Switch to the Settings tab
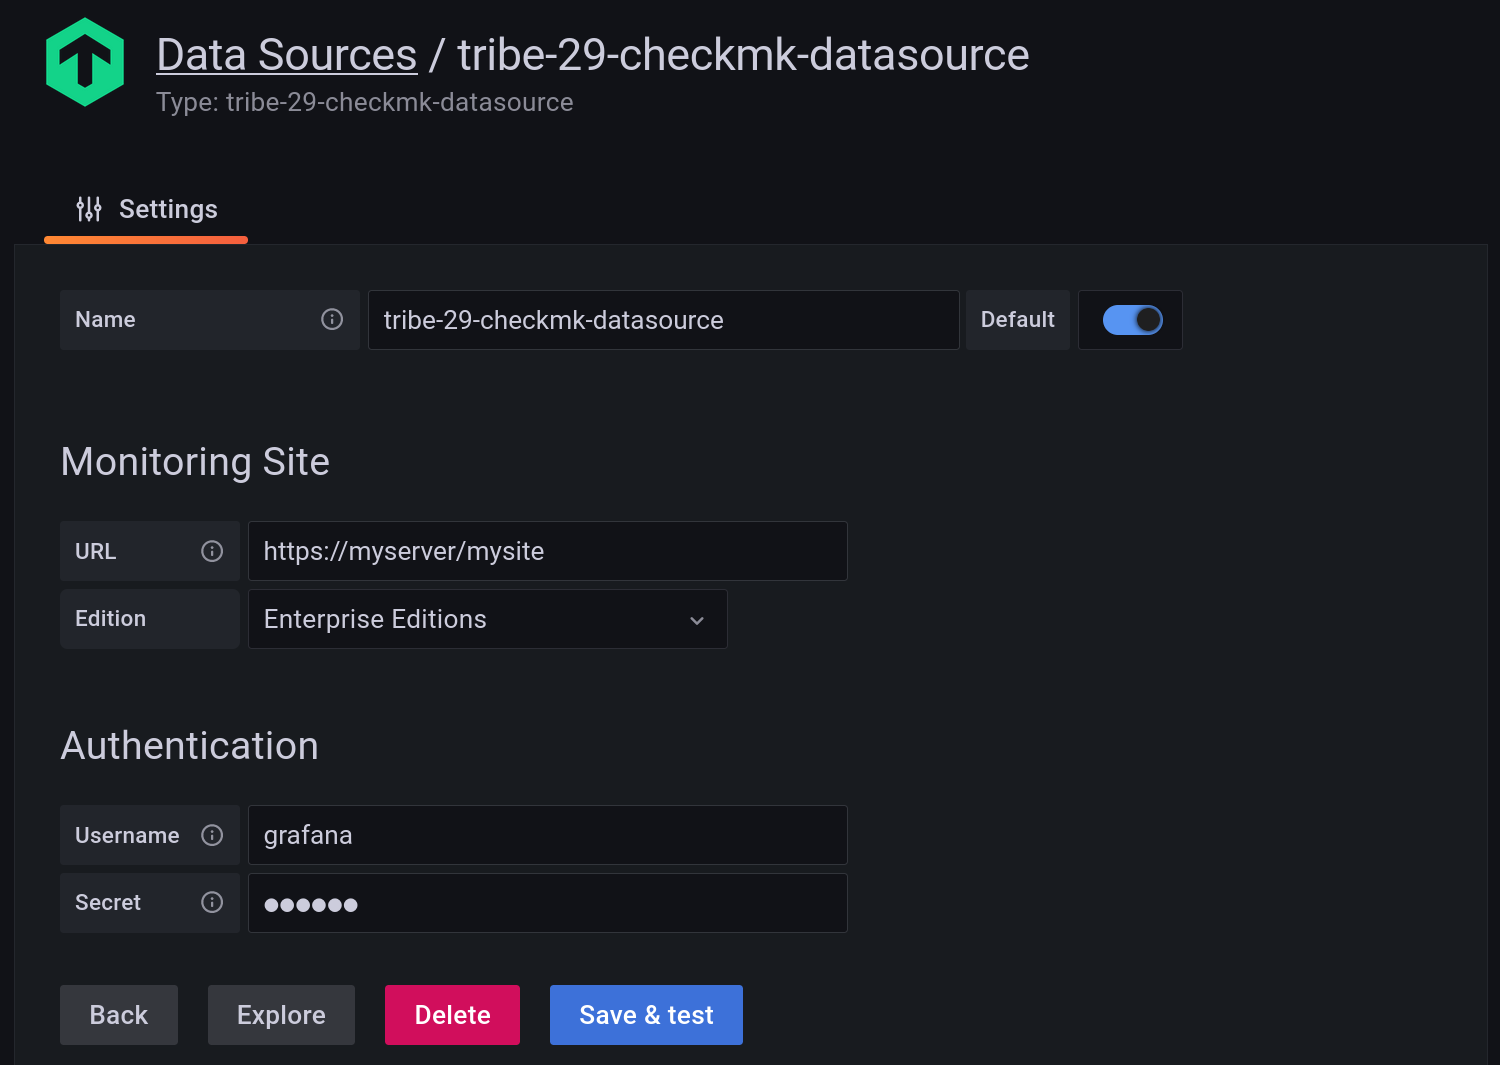 pos(147,209)
